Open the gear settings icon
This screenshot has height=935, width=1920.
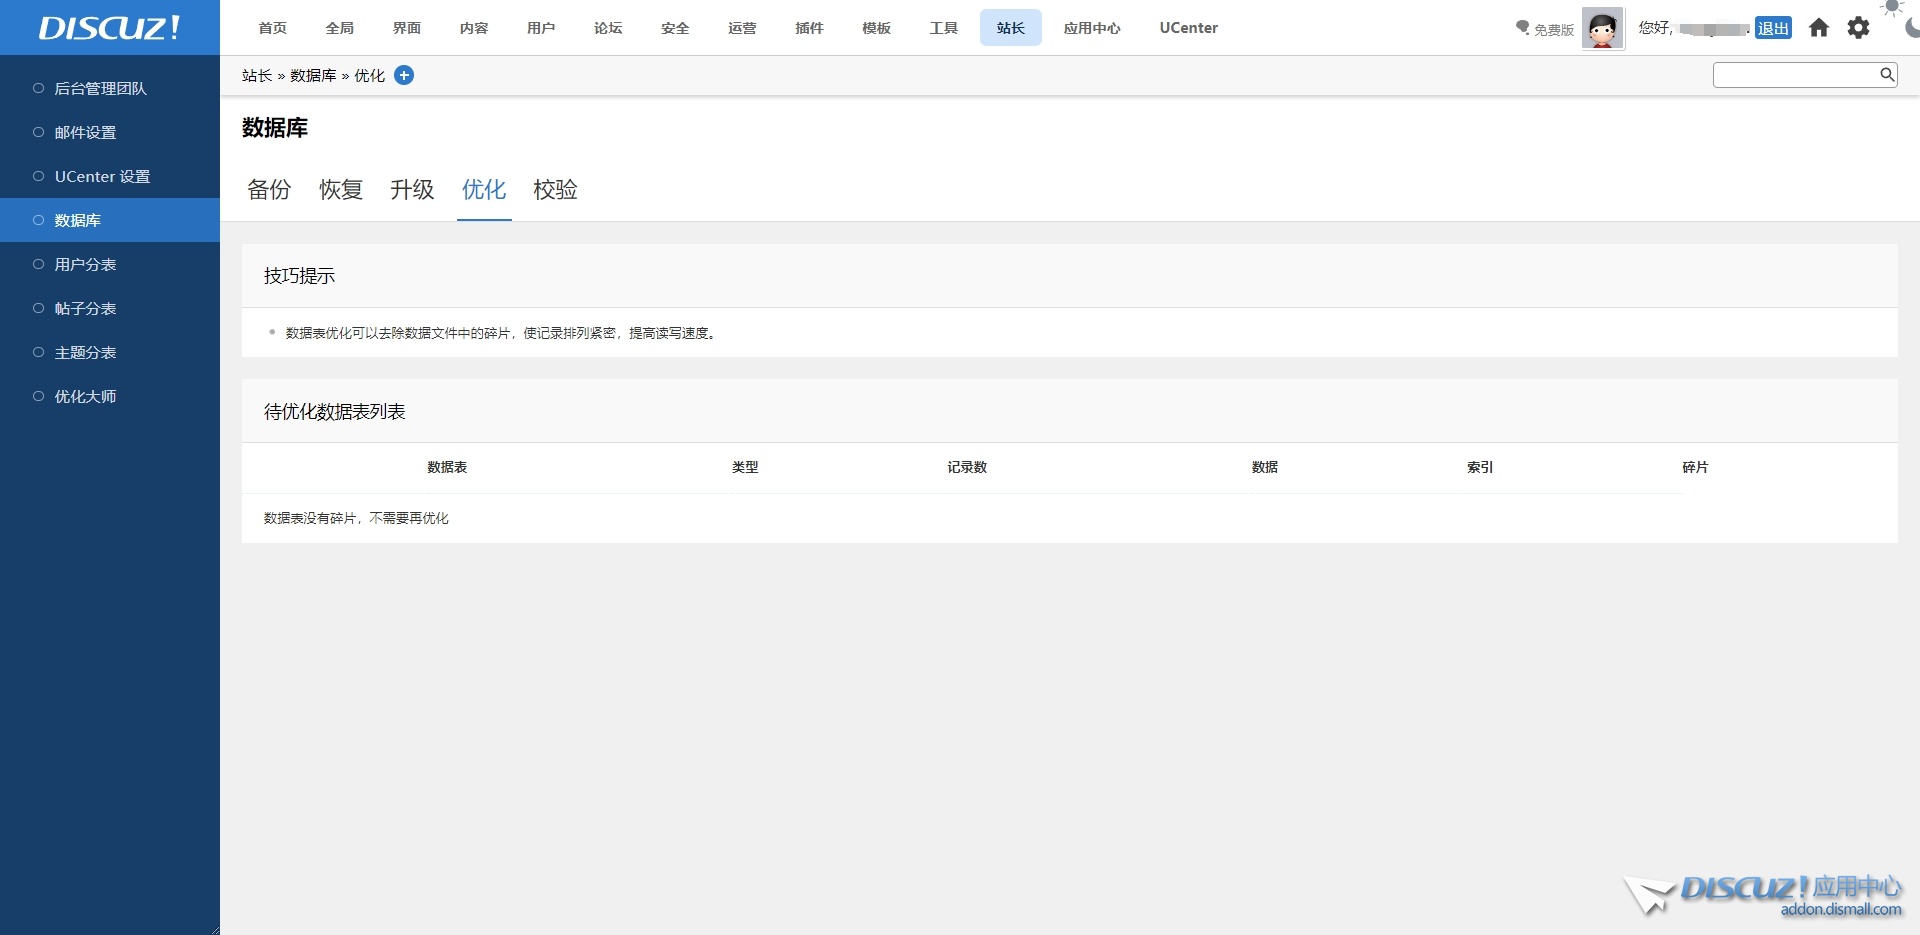click(x=1858, y=28)
